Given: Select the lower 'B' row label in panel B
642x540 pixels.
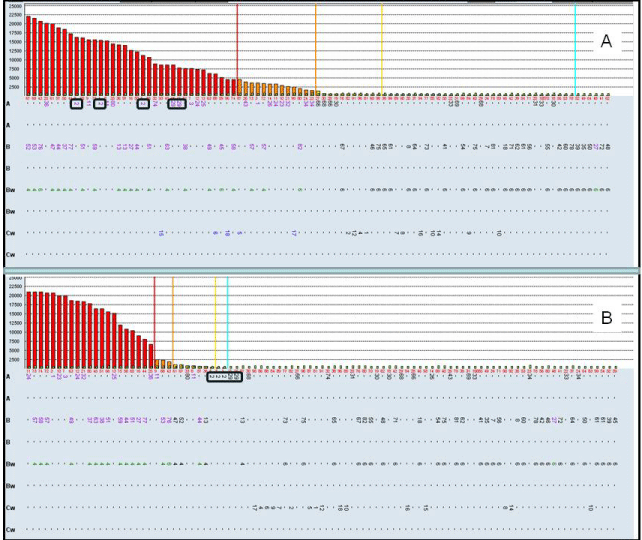Looking at the screenshot, I should 8,442.
